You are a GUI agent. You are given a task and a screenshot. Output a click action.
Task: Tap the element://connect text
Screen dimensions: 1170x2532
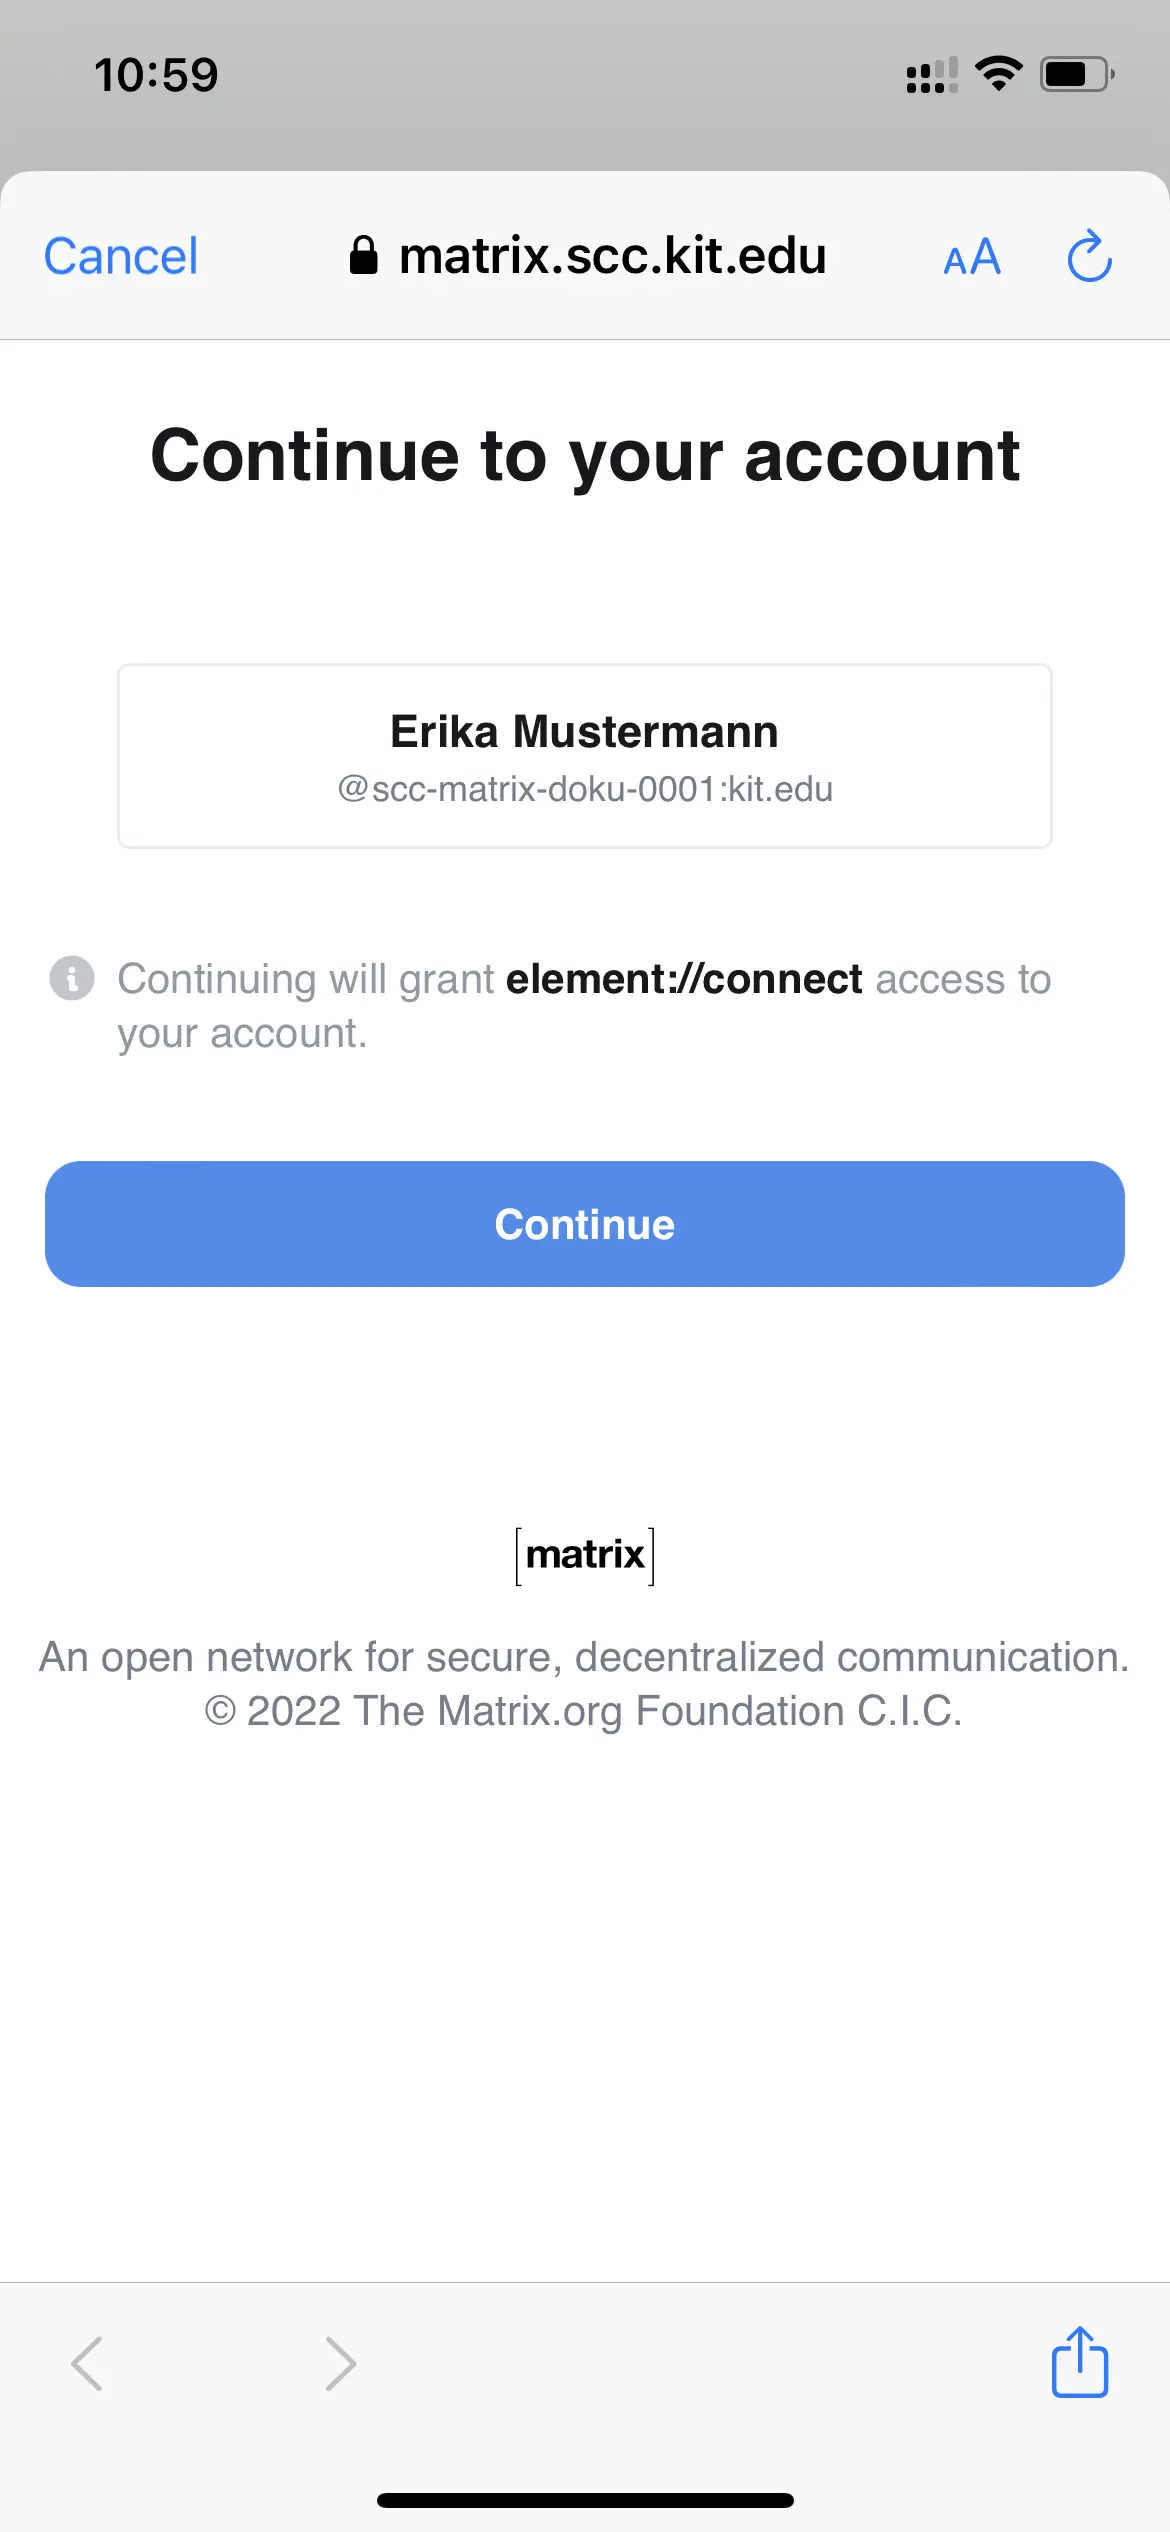click(684, 979)
